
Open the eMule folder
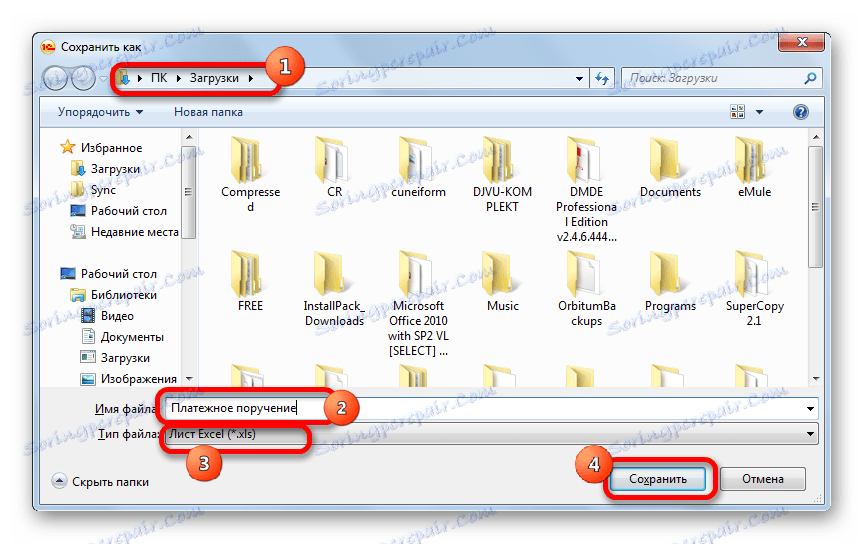pos(754,168)
